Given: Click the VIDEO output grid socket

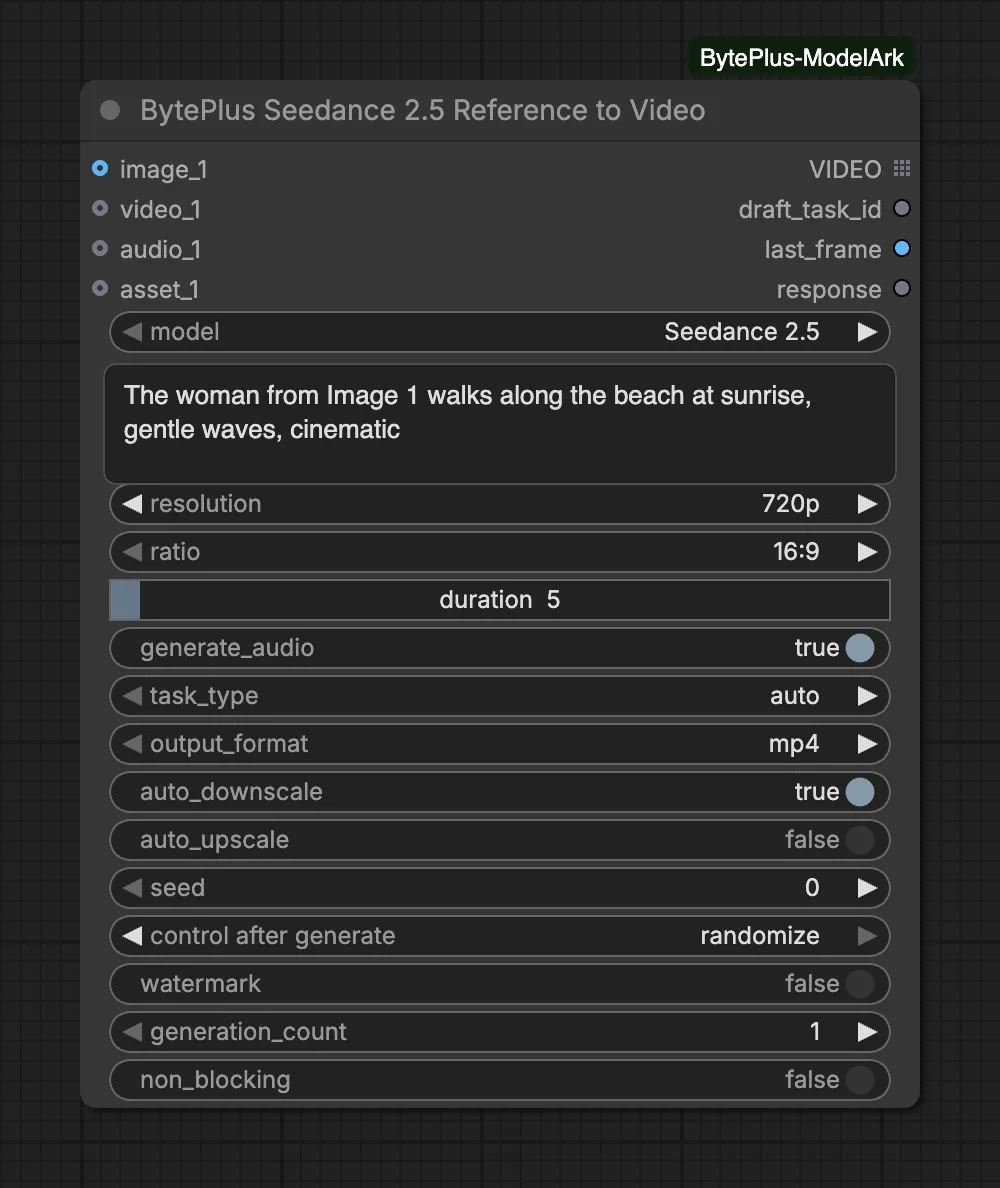Looking at the screenshot, I should pyautogui.click(x=902, y=168).
